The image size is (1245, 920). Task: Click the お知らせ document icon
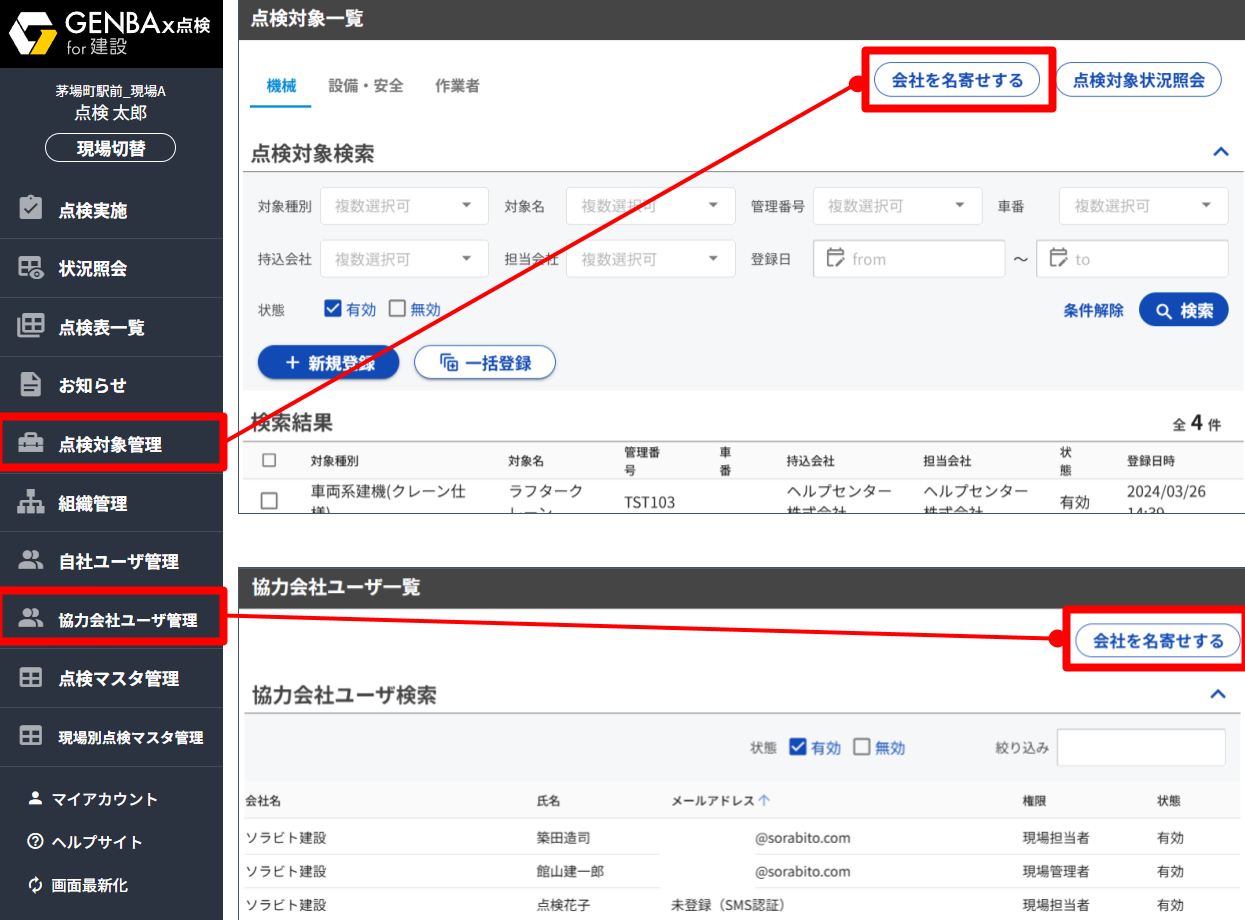(31, 385)
